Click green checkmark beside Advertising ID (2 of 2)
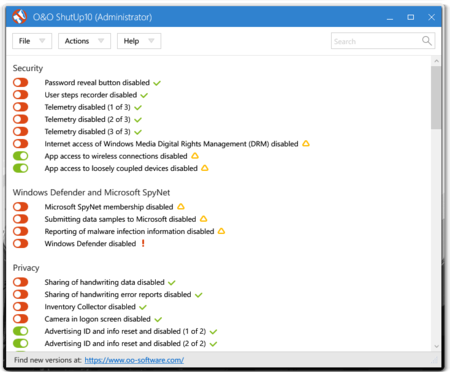 point(214,344)
